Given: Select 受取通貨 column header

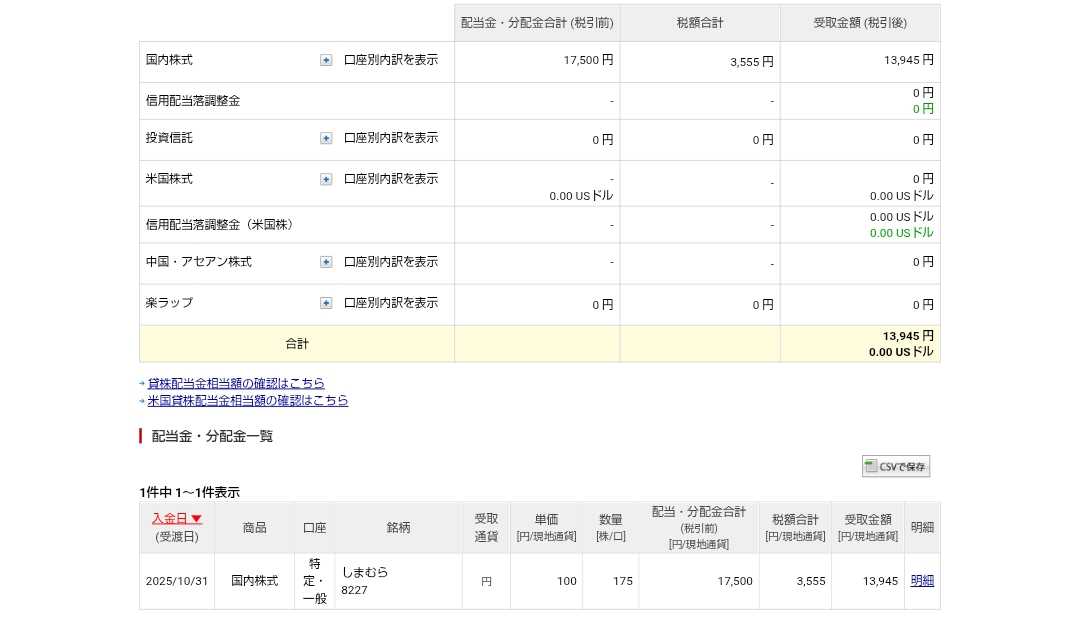Looking at the screenshot, I should tap(486, 528).
